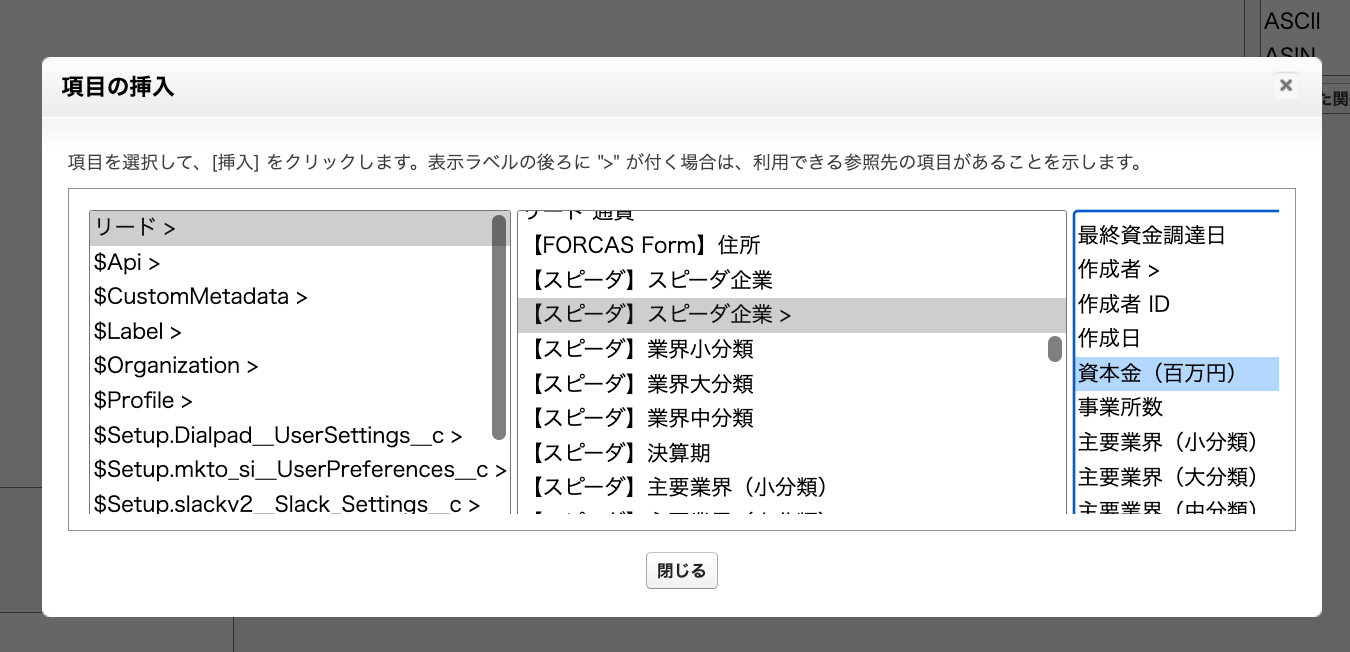Select 資本金（百万円） in third column

[1157, 374]
